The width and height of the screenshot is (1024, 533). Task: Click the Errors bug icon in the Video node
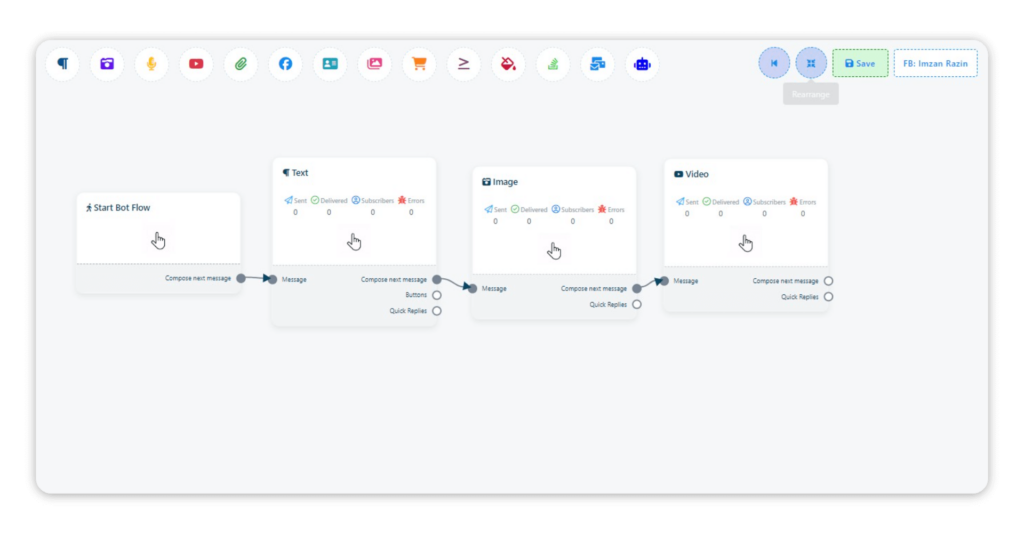794,201
